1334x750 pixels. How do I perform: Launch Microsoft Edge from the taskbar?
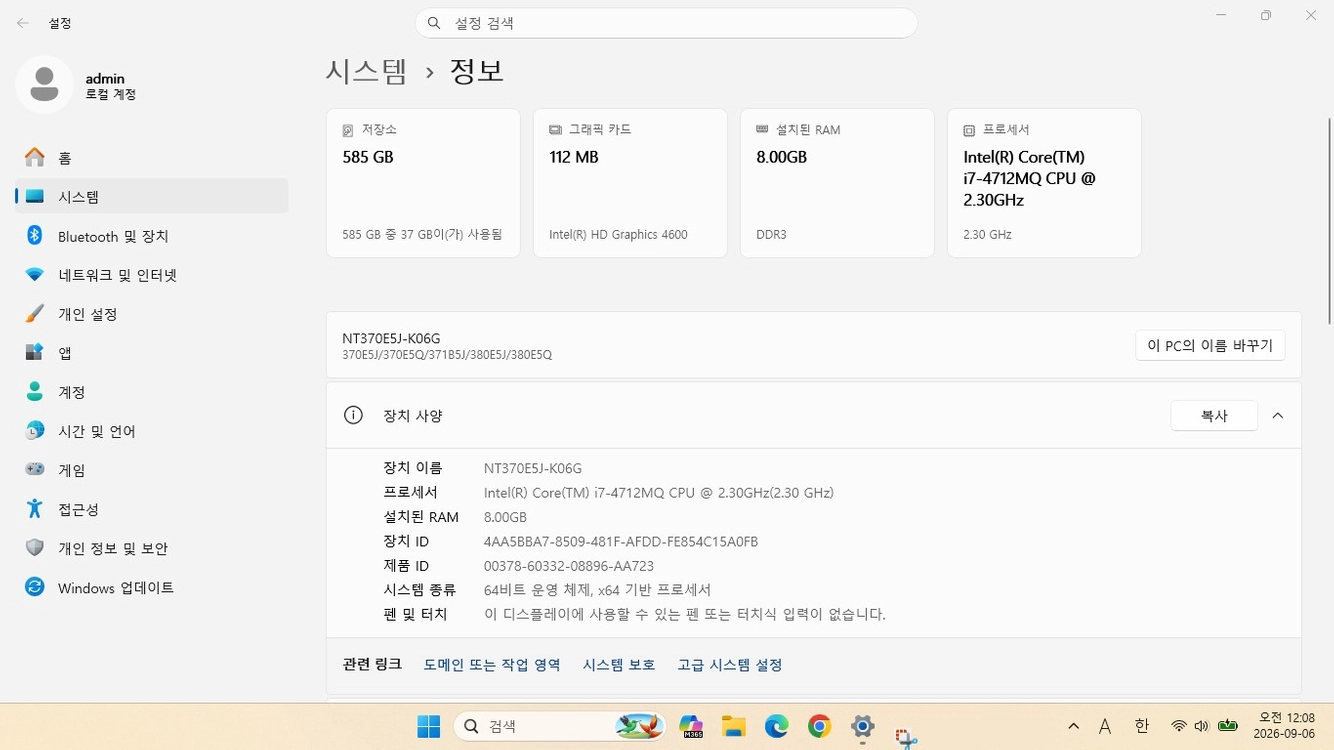coord(776,727)
